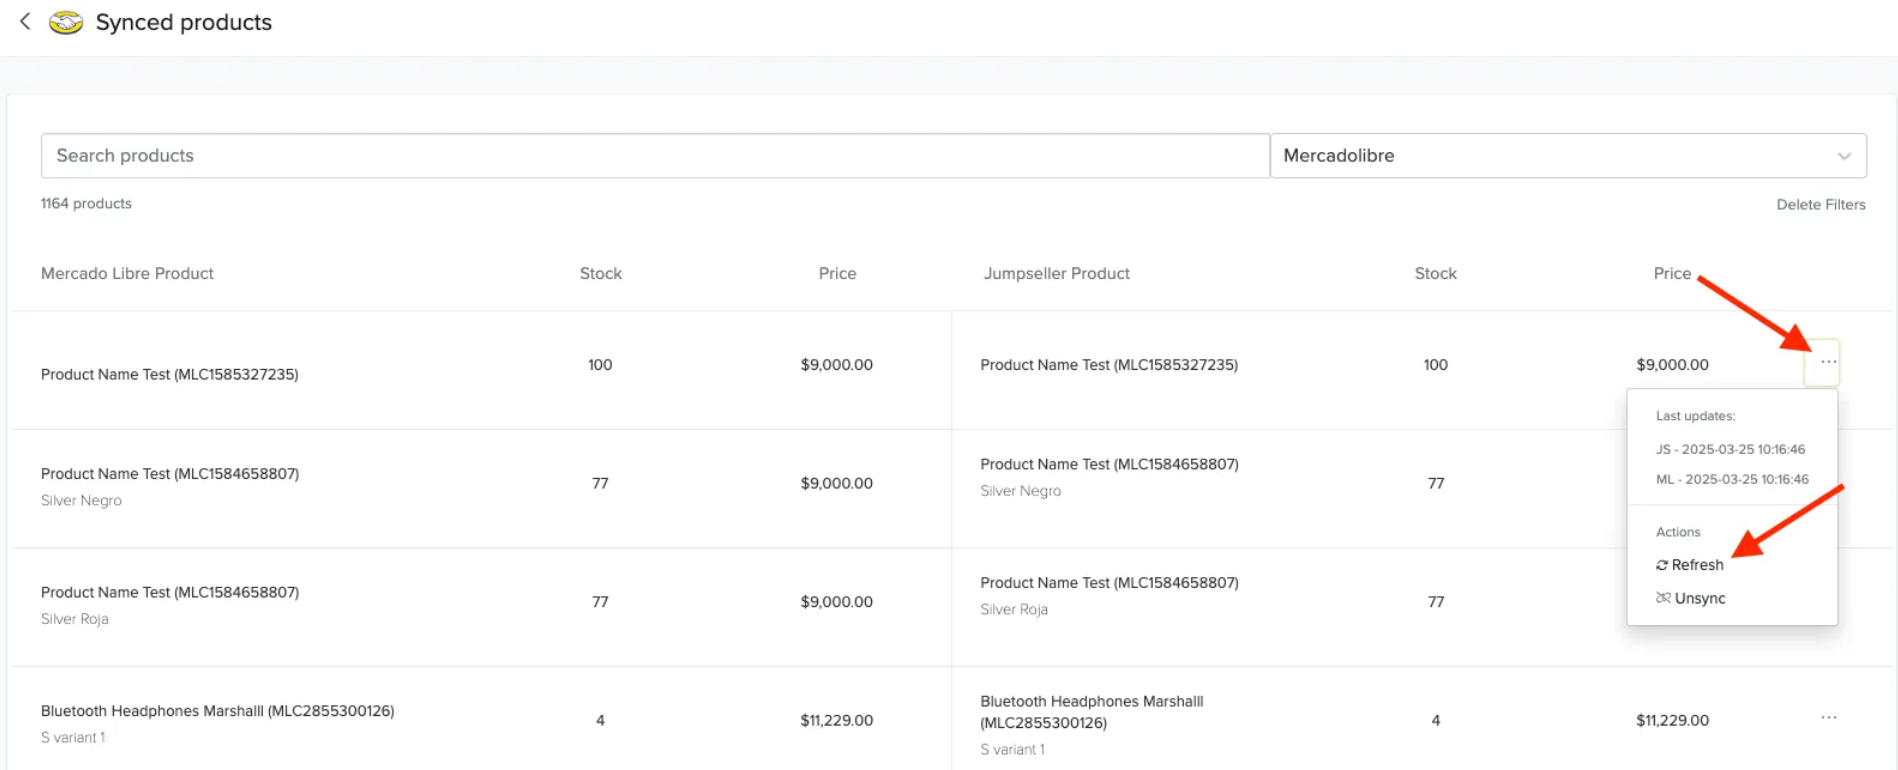This screenshot has width=1898, height=770.
Task: Click Delete Filters link
Action: point(1820,204)
